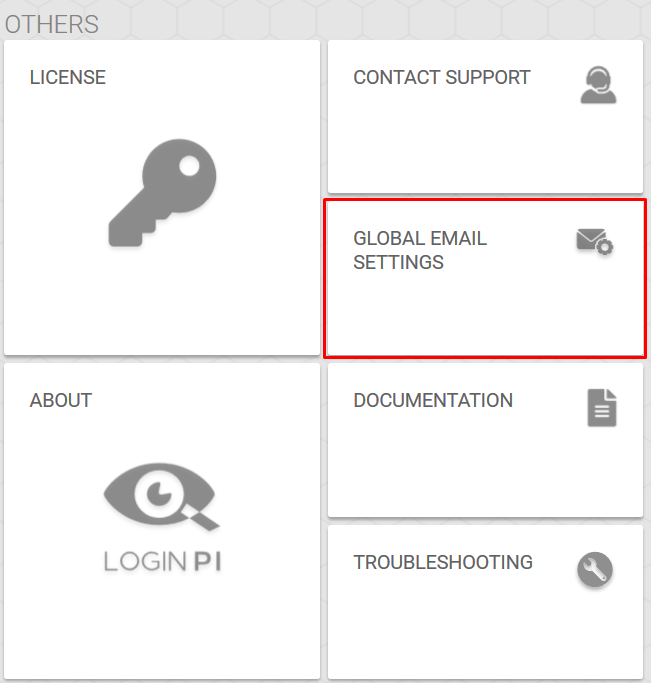
Task: Open the CONTACT SUPPORT tile label
Action: [x=442, y=78]
